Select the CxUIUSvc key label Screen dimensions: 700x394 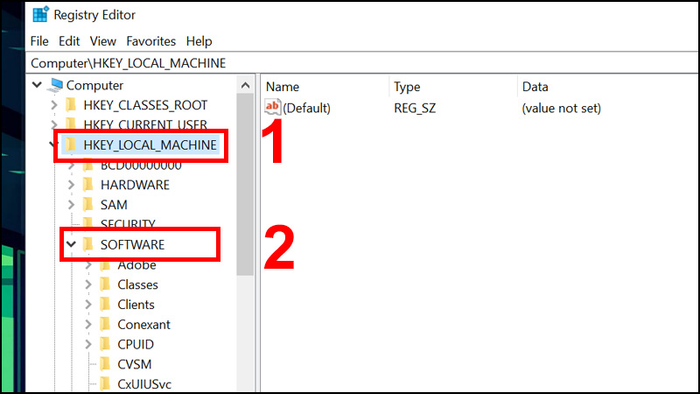tap(144, 384)
